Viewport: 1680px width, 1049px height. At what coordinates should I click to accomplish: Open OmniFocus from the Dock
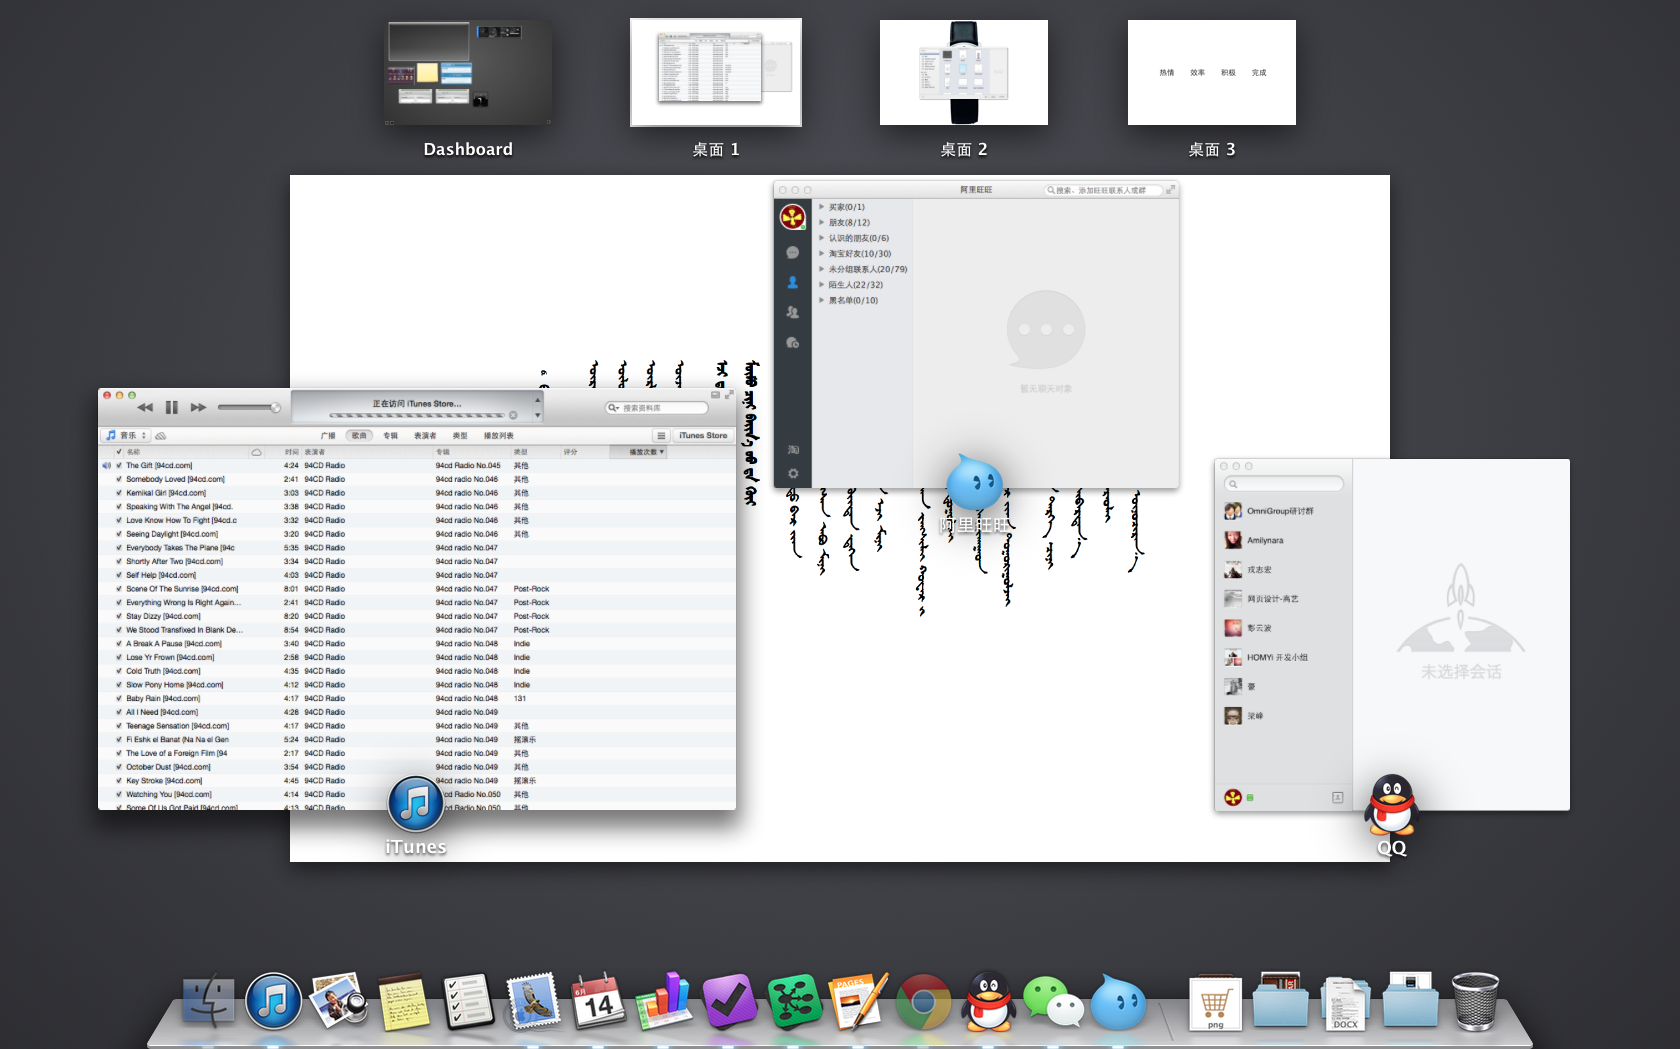(729, 1002)
